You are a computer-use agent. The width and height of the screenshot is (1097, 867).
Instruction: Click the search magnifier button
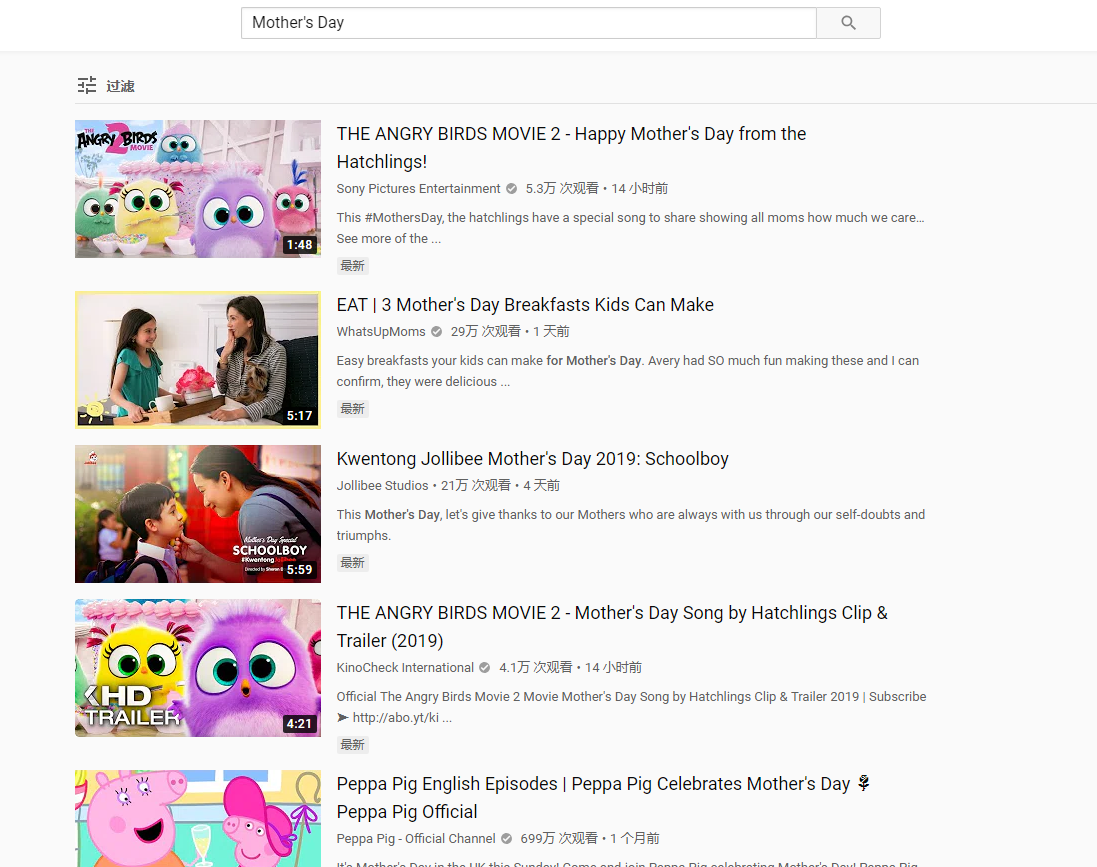pos(848,23)
